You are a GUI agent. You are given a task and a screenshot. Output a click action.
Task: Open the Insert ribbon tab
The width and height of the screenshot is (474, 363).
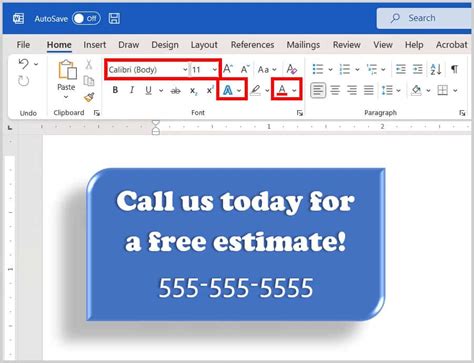[95, 45]
